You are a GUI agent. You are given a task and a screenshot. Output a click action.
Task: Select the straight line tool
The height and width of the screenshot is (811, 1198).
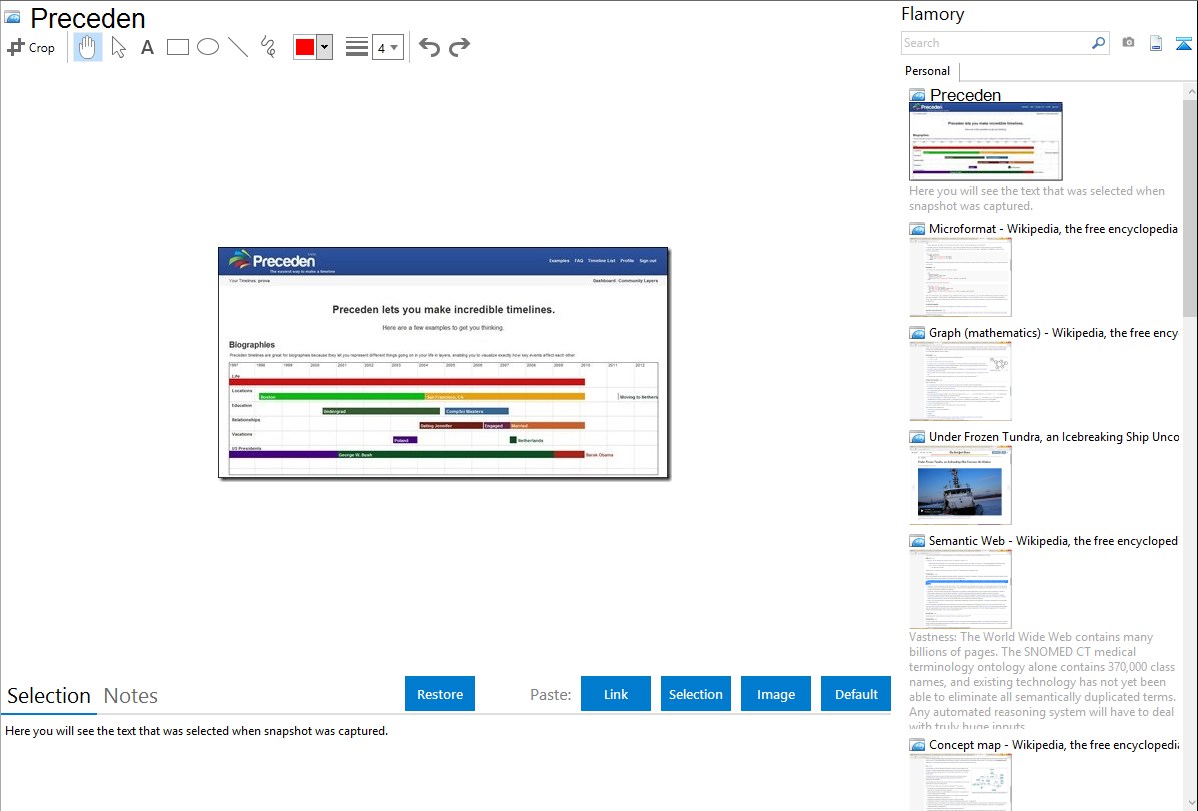(x=238, y=47)
